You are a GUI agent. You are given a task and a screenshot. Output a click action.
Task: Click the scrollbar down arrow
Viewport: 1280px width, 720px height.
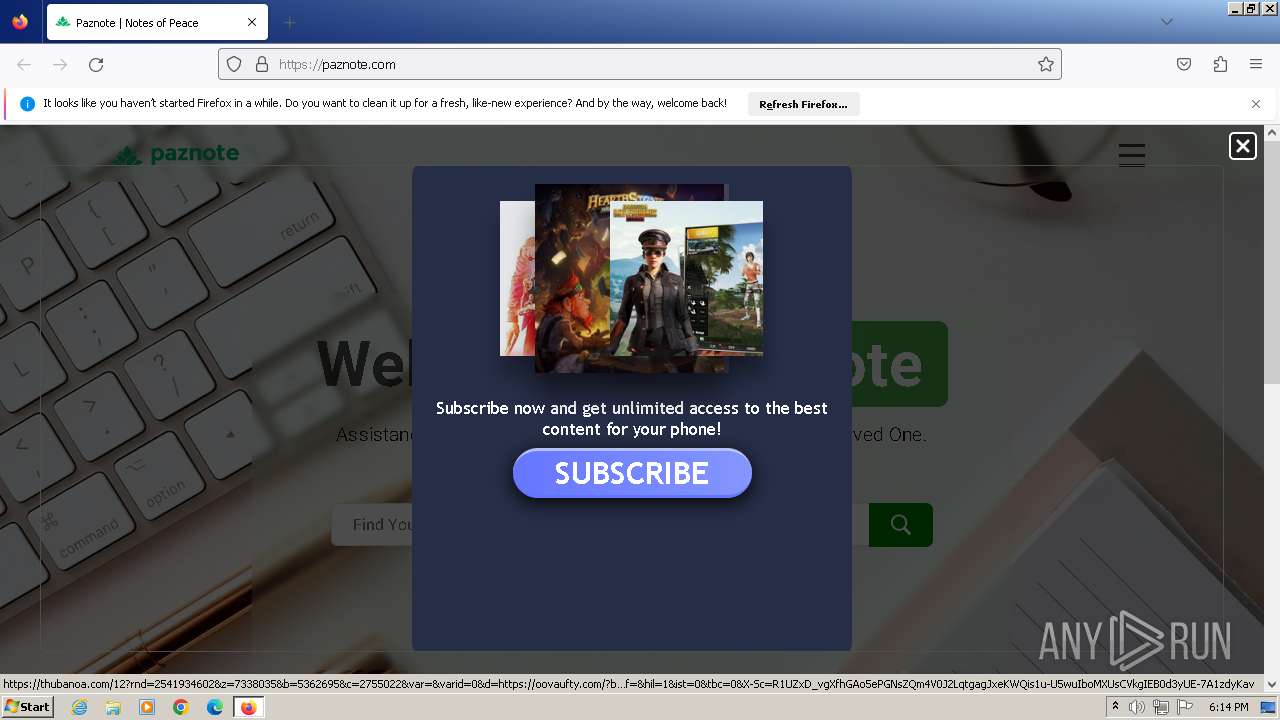point(1272,684)
